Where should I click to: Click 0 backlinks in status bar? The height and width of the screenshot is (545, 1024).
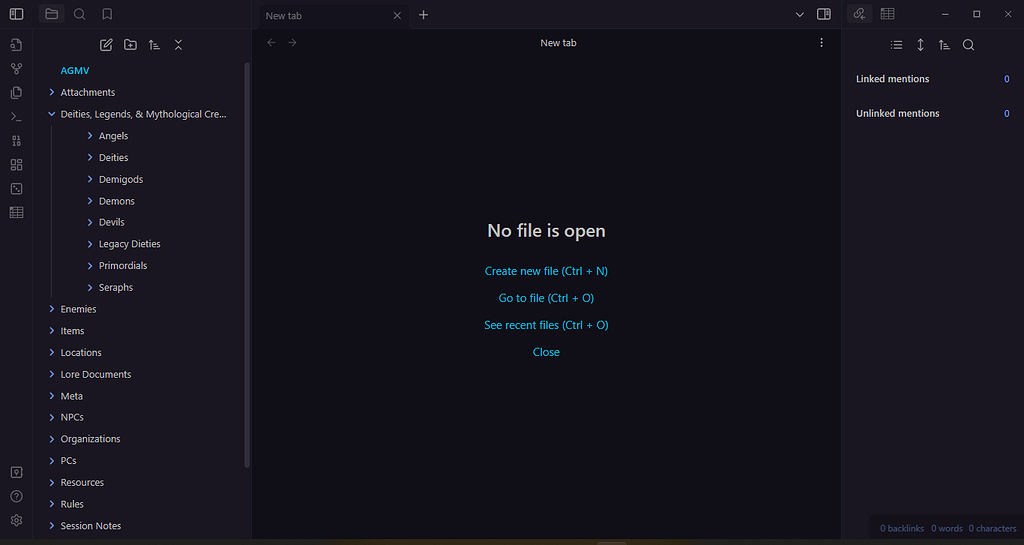[901, 528]
